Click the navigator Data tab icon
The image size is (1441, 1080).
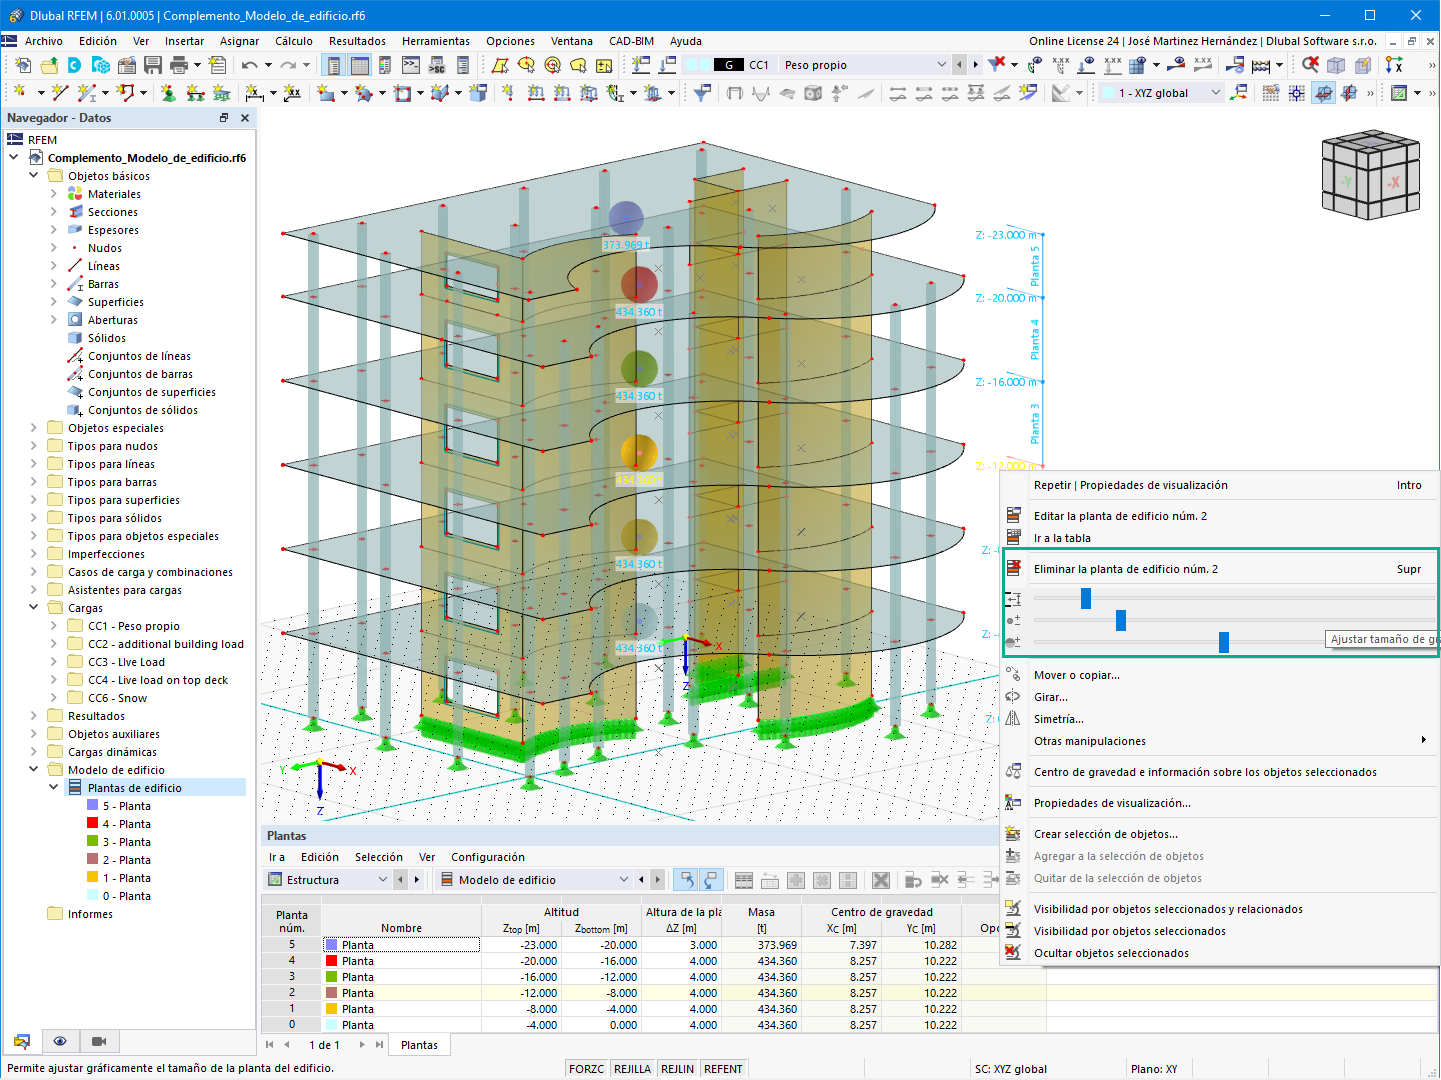point(22,1041)
